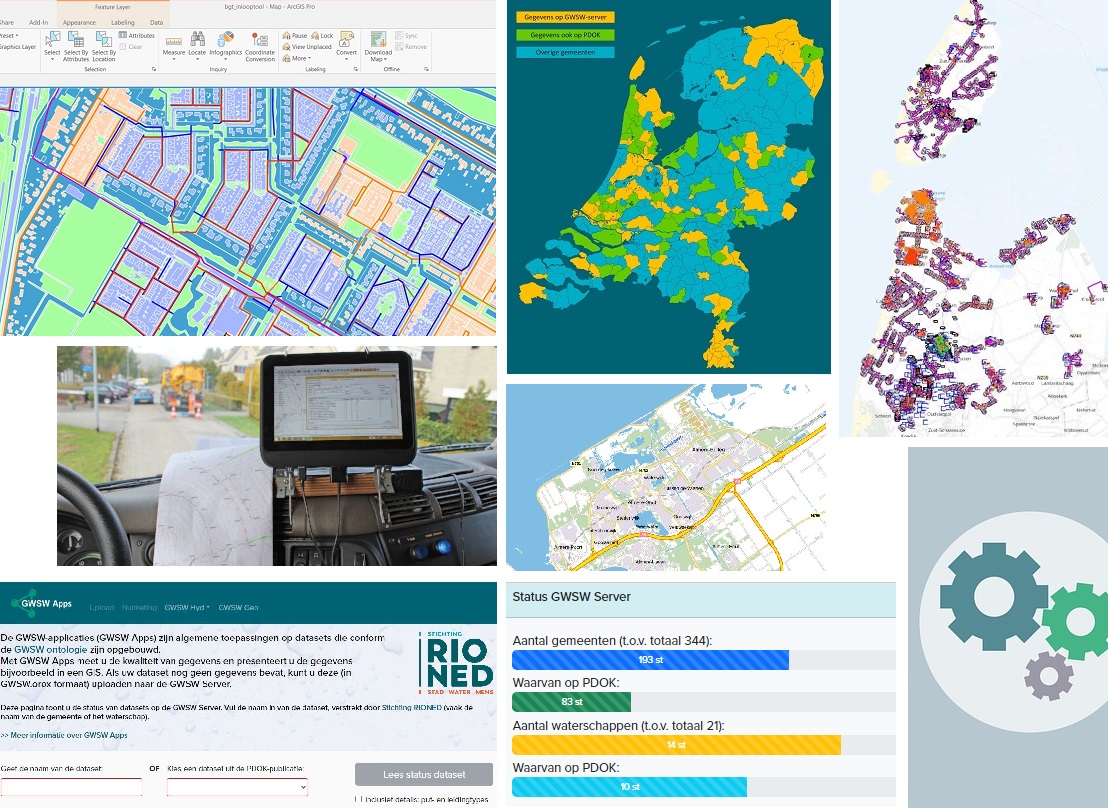
Task: Expand the PDOK-publicatie dataset dropdown
Action: 237,787
